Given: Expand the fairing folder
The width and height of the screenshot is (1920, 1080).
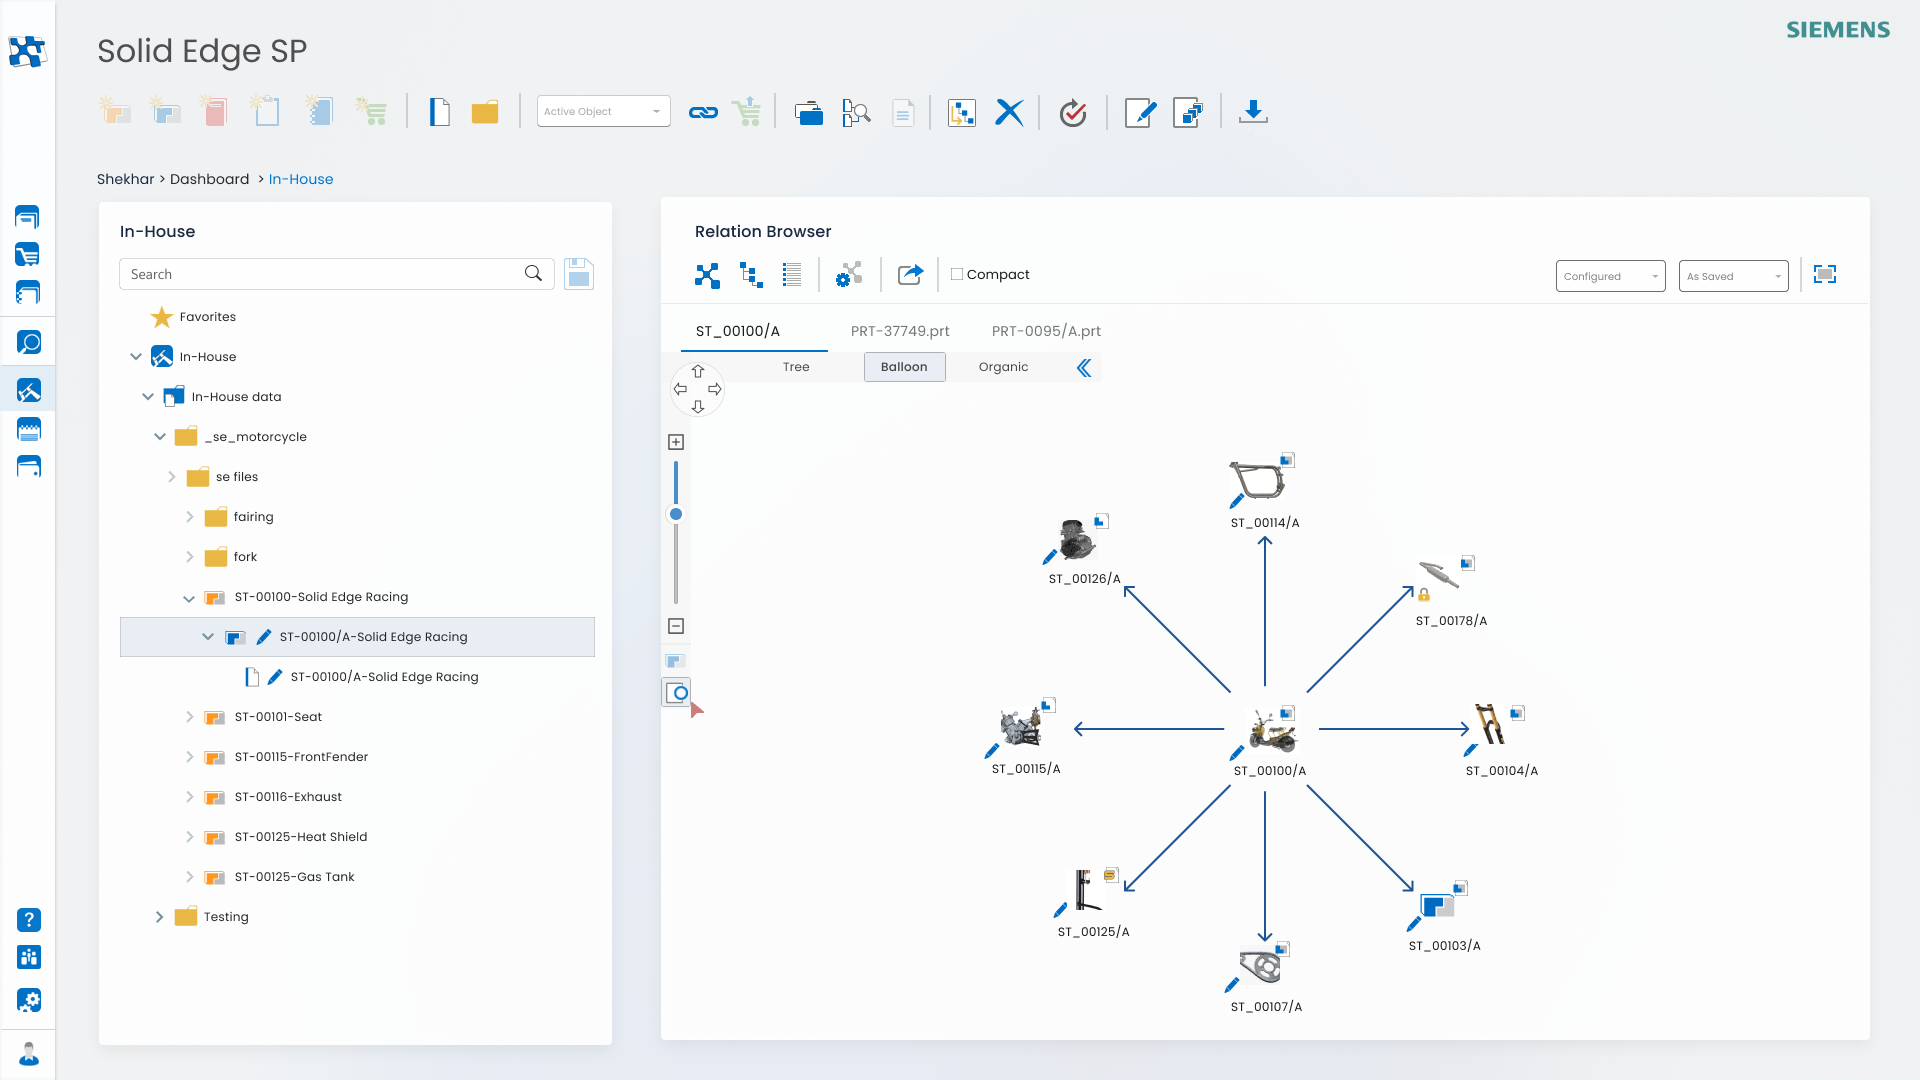Looking at the screenshot, I should click(x=190, y=517).
